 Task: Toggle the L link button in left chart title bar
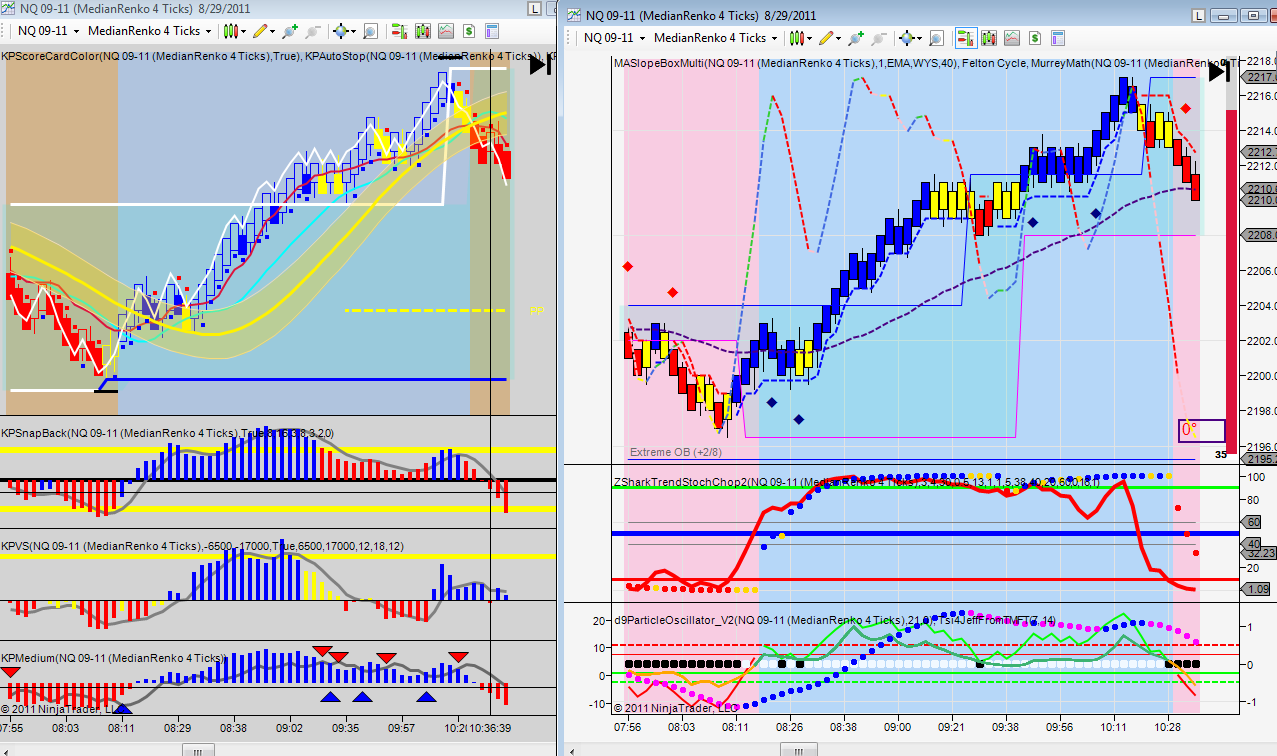pos(533,9)
